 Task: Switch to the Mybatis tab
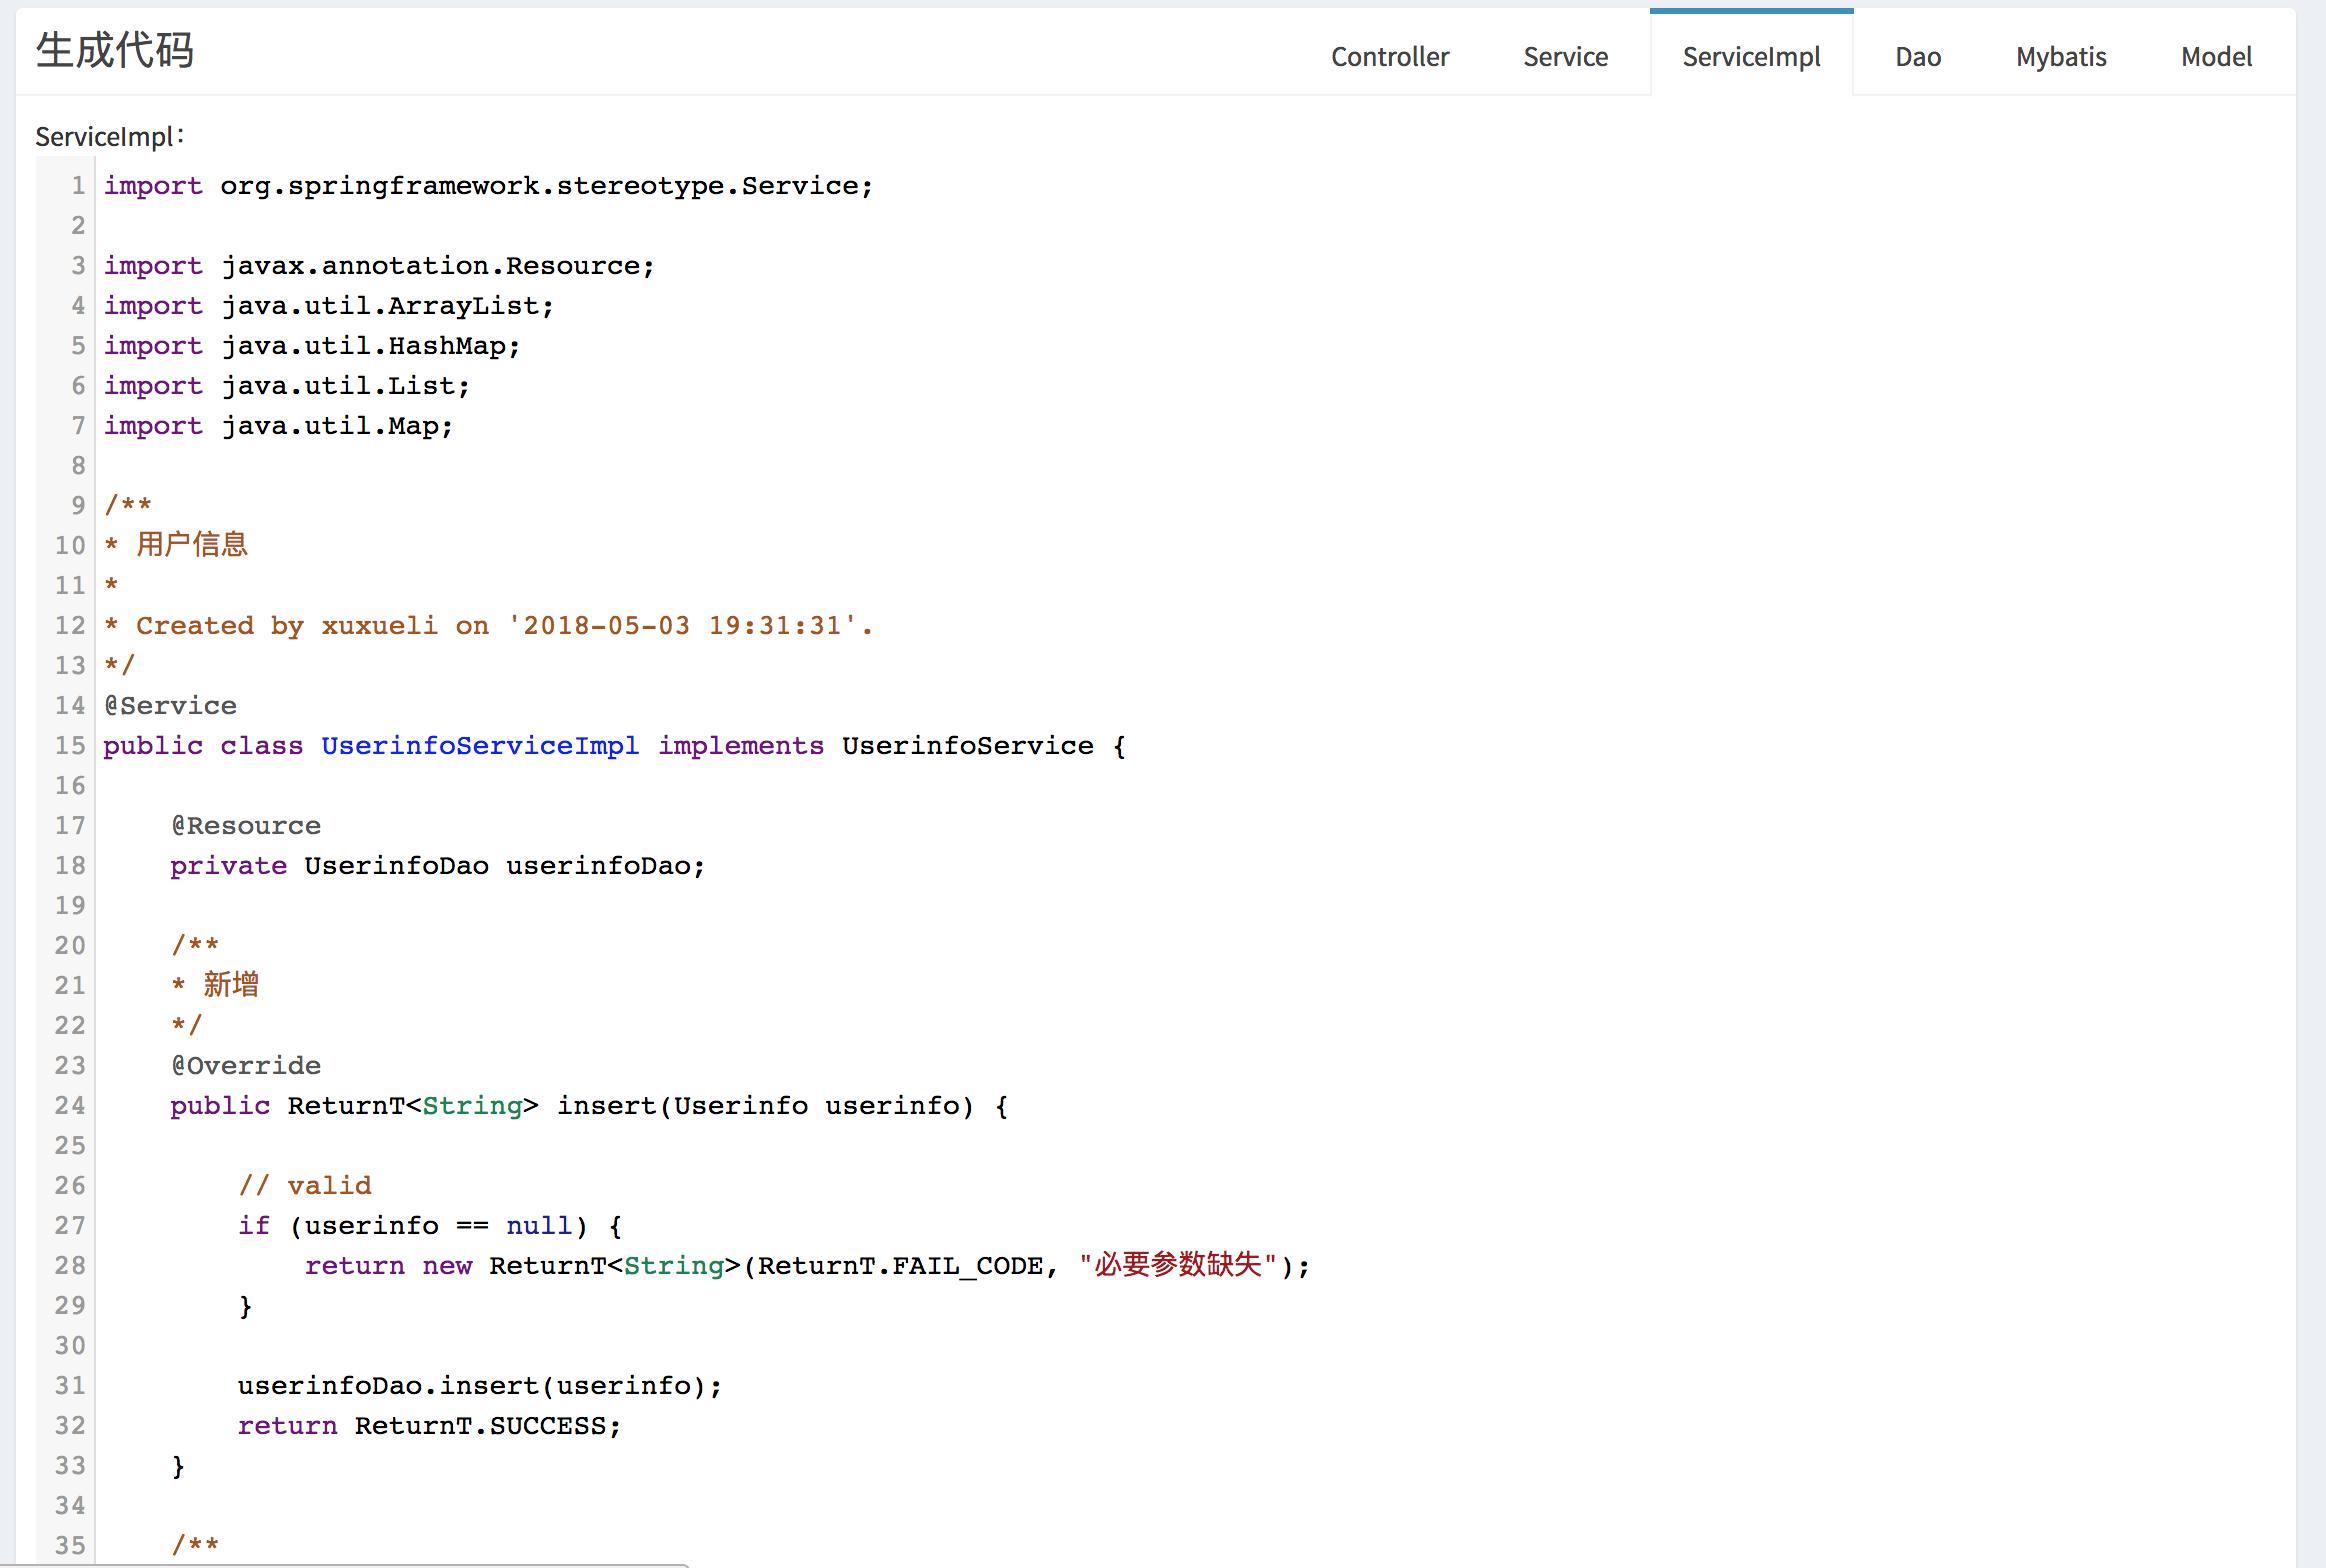pyautogui.click(x=2060, y=57)
